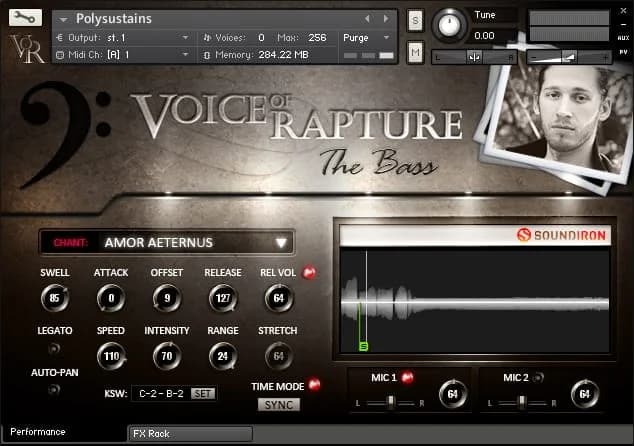
Task: Click the Intensity knob showing 70
Action: 167,356
